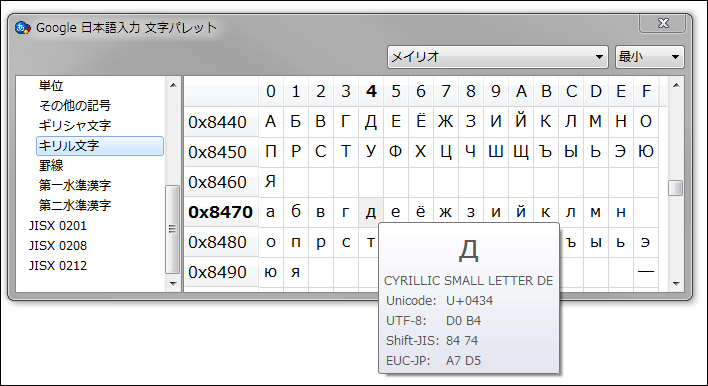Select ギリシャ文字 category

(75, 125)
